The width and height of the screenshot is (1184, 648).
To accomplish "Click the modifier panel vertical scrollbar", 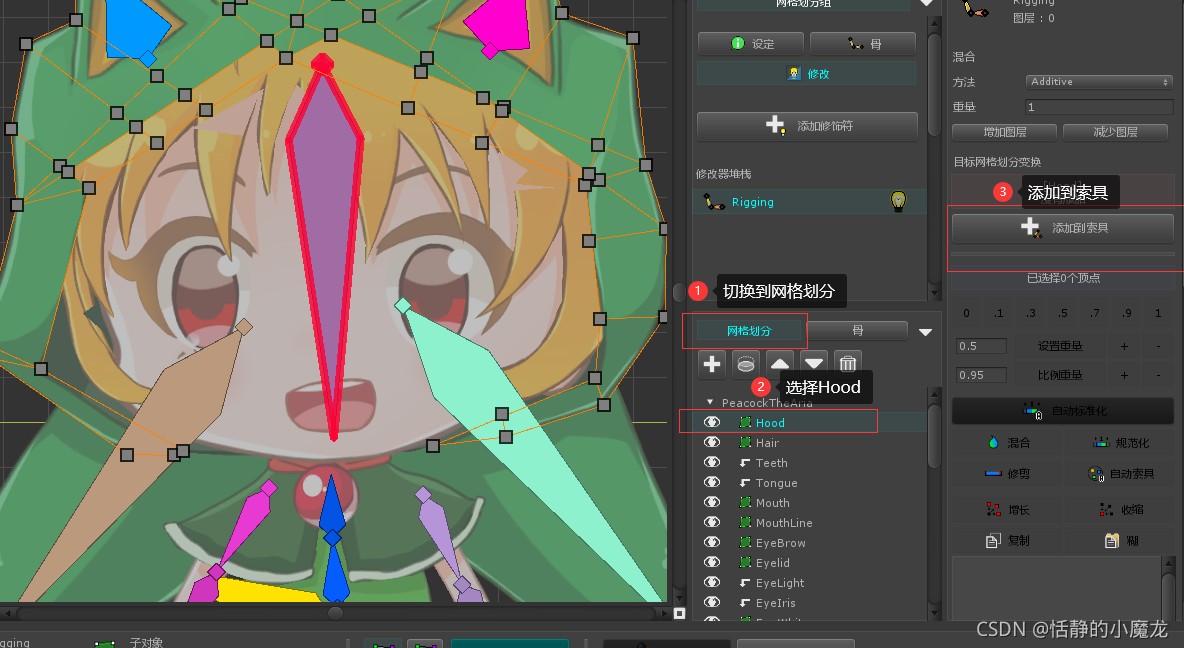I will click(934, 85).
